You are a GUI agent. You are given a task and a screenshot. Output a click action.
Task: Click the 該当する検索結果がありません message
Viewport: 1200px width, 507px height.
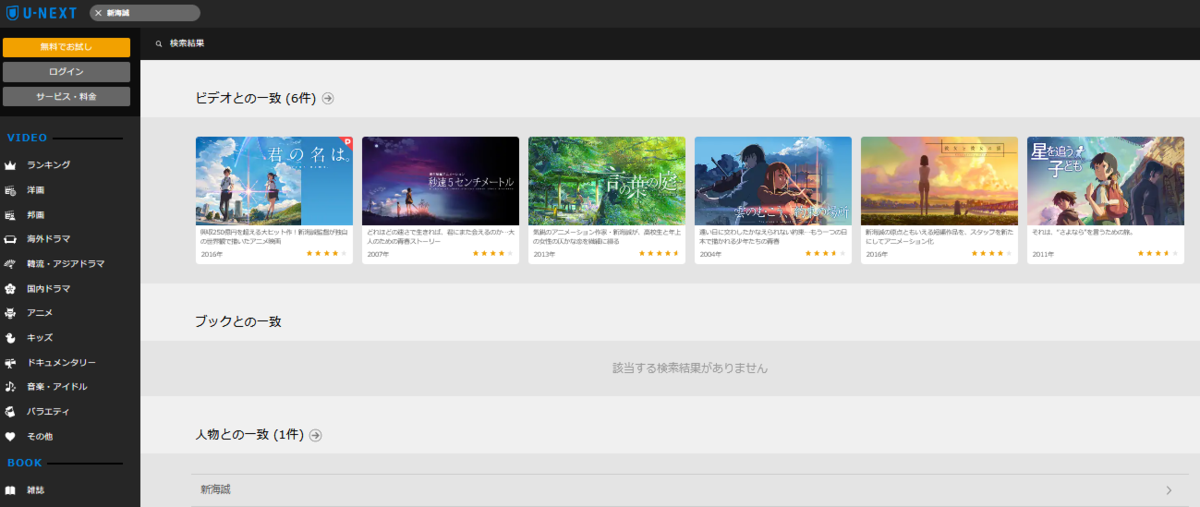point(690,368)
